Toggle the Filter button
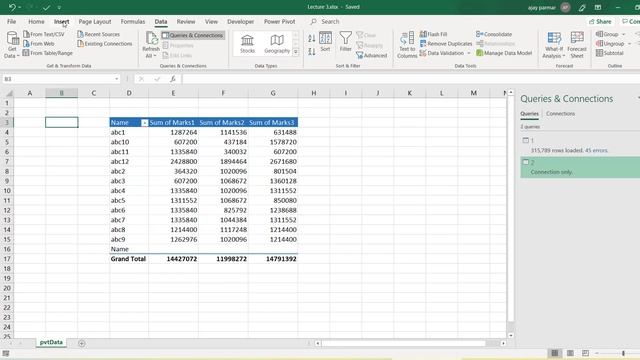Screen dimensions: 640x360 coord(345,42)
